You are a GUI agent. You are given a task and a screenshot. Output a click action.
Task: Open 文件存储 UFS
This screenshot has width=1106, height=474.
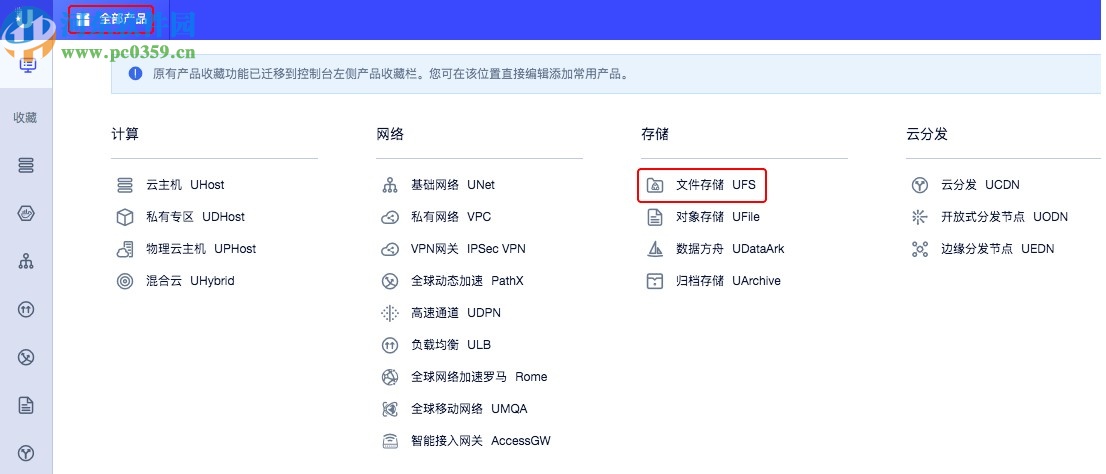point(716,185)
